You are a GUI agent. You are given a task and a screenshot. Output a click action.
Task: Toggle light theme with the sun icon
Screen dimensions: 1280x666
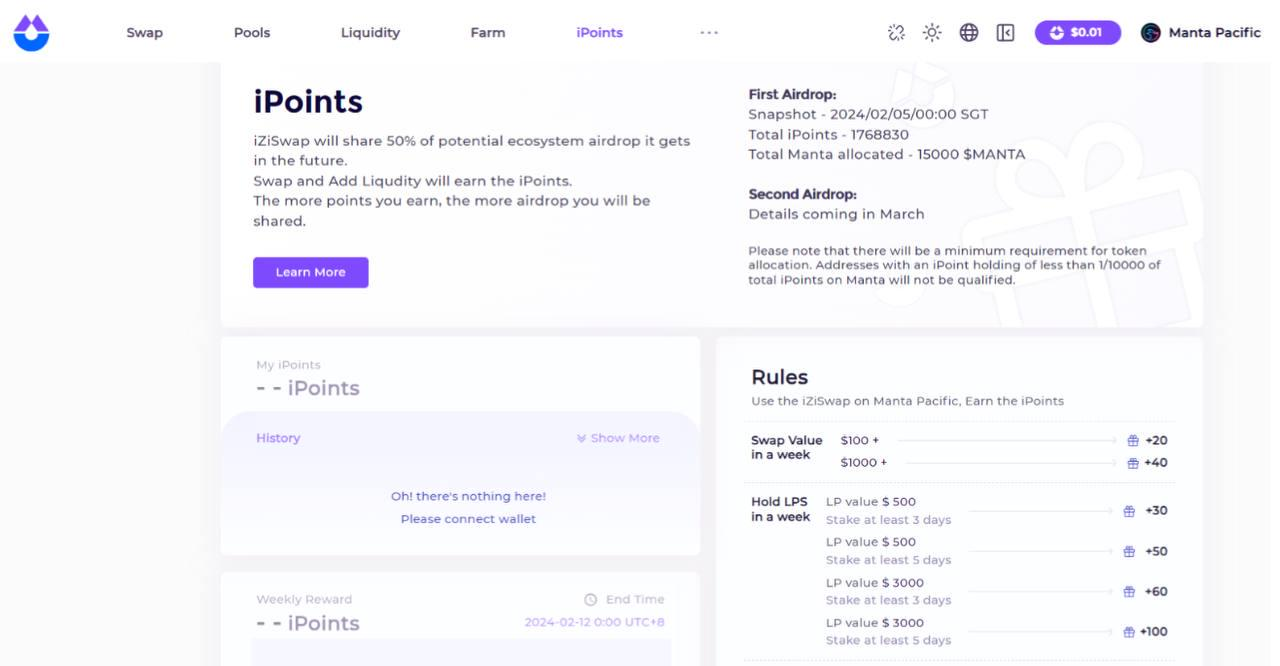click(x=932, y=33)
